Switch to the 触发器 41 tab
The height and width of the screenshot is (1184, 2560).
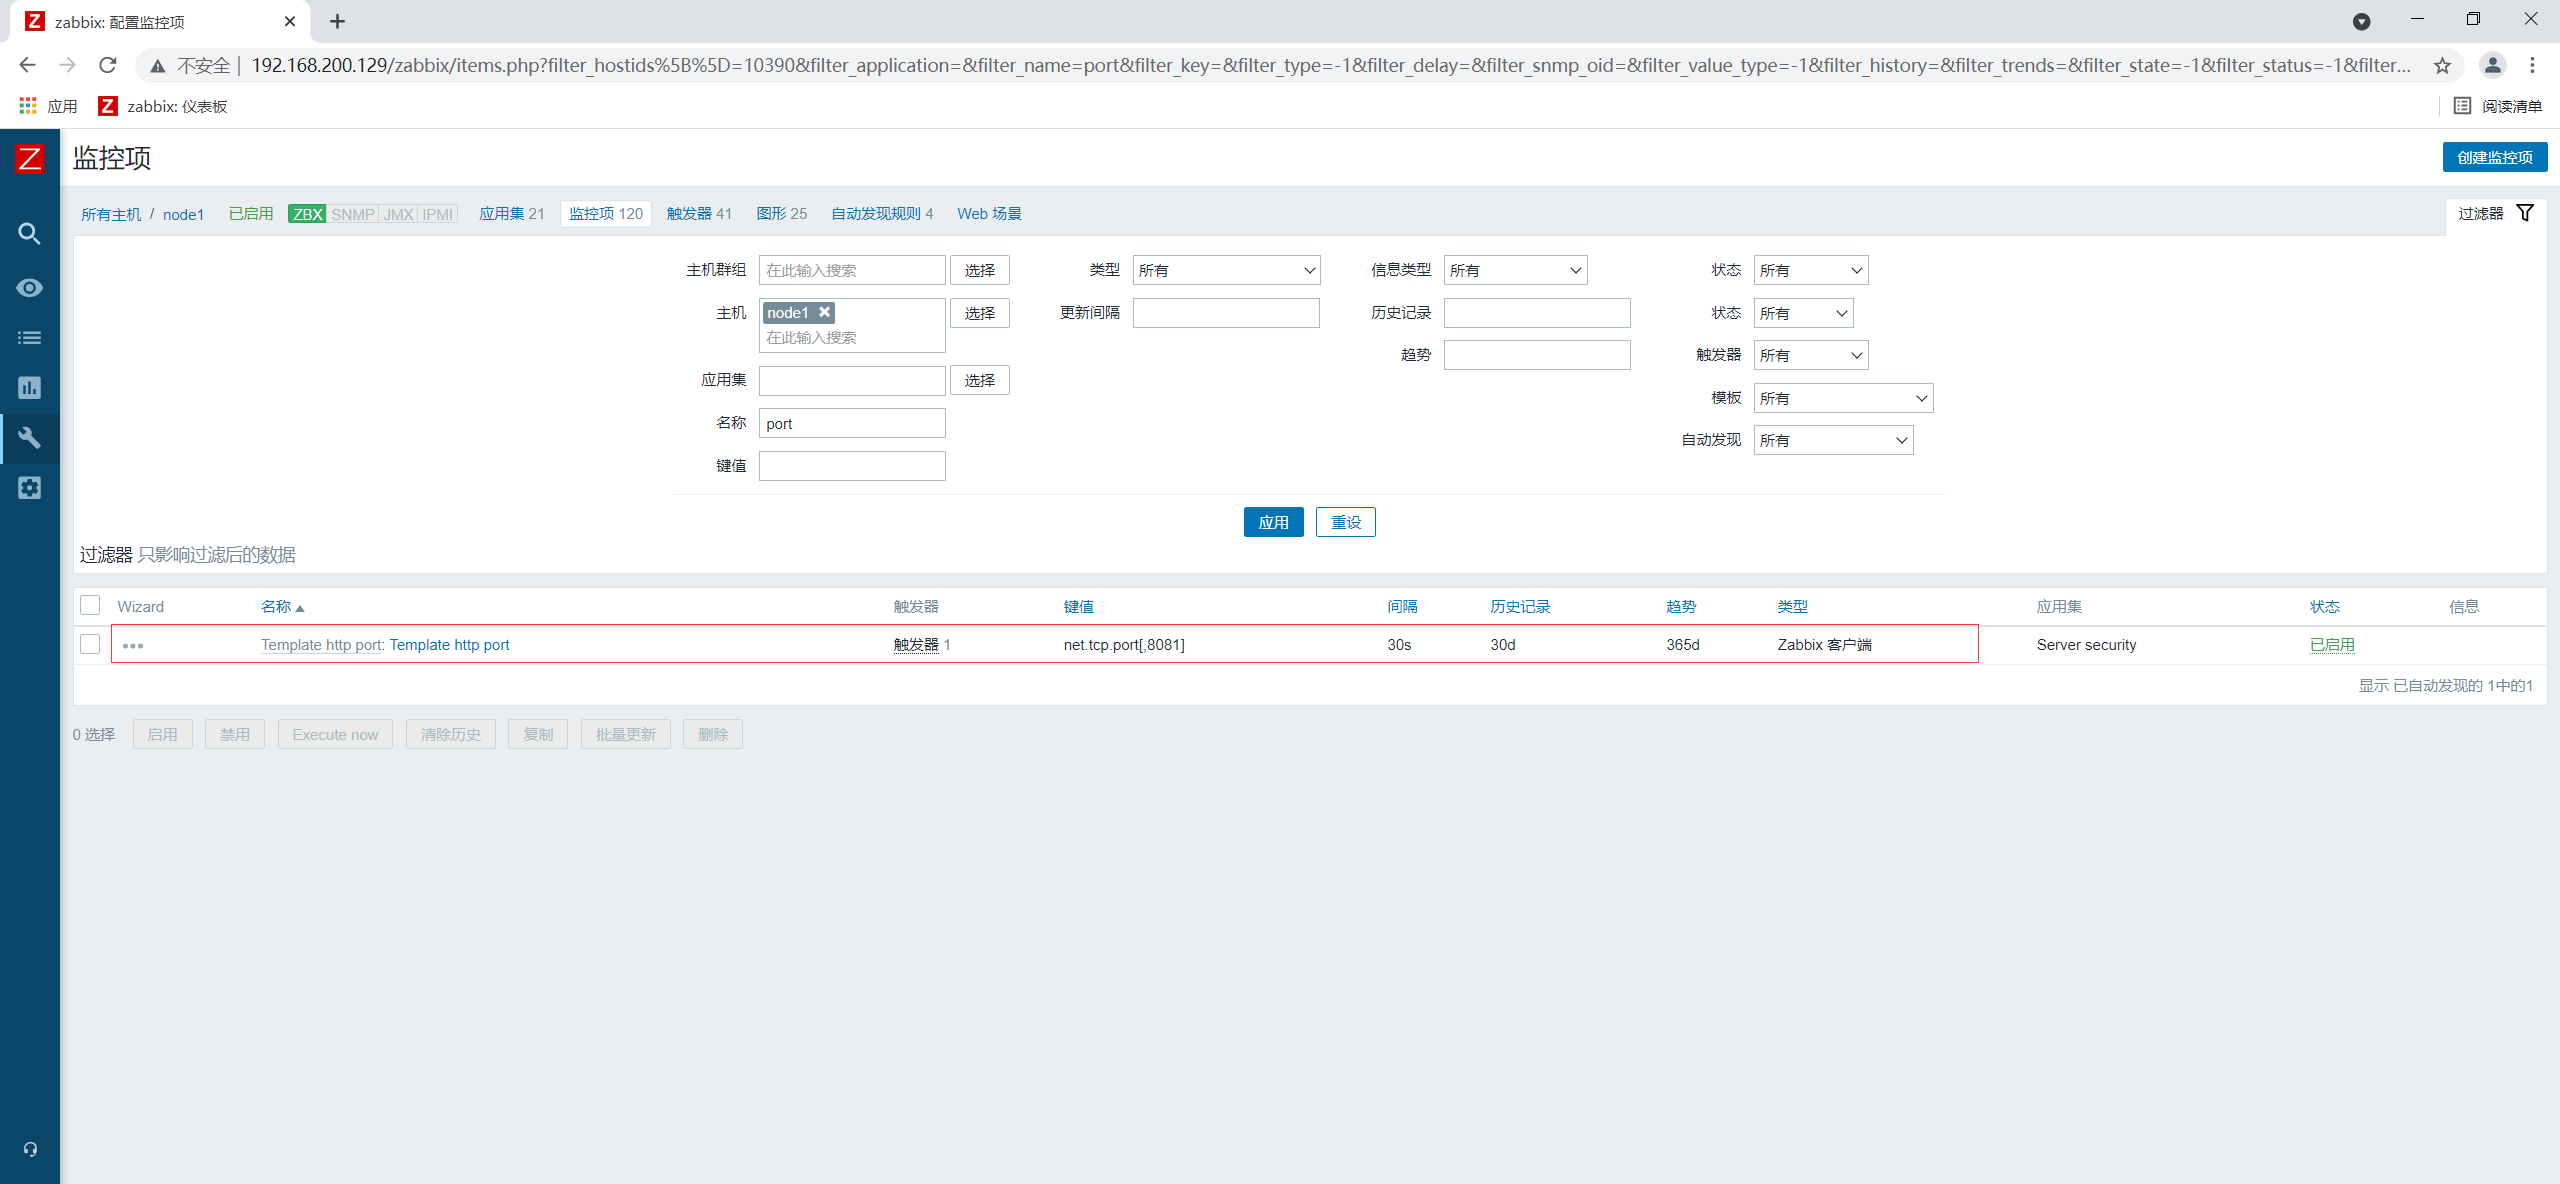point(698,214)
